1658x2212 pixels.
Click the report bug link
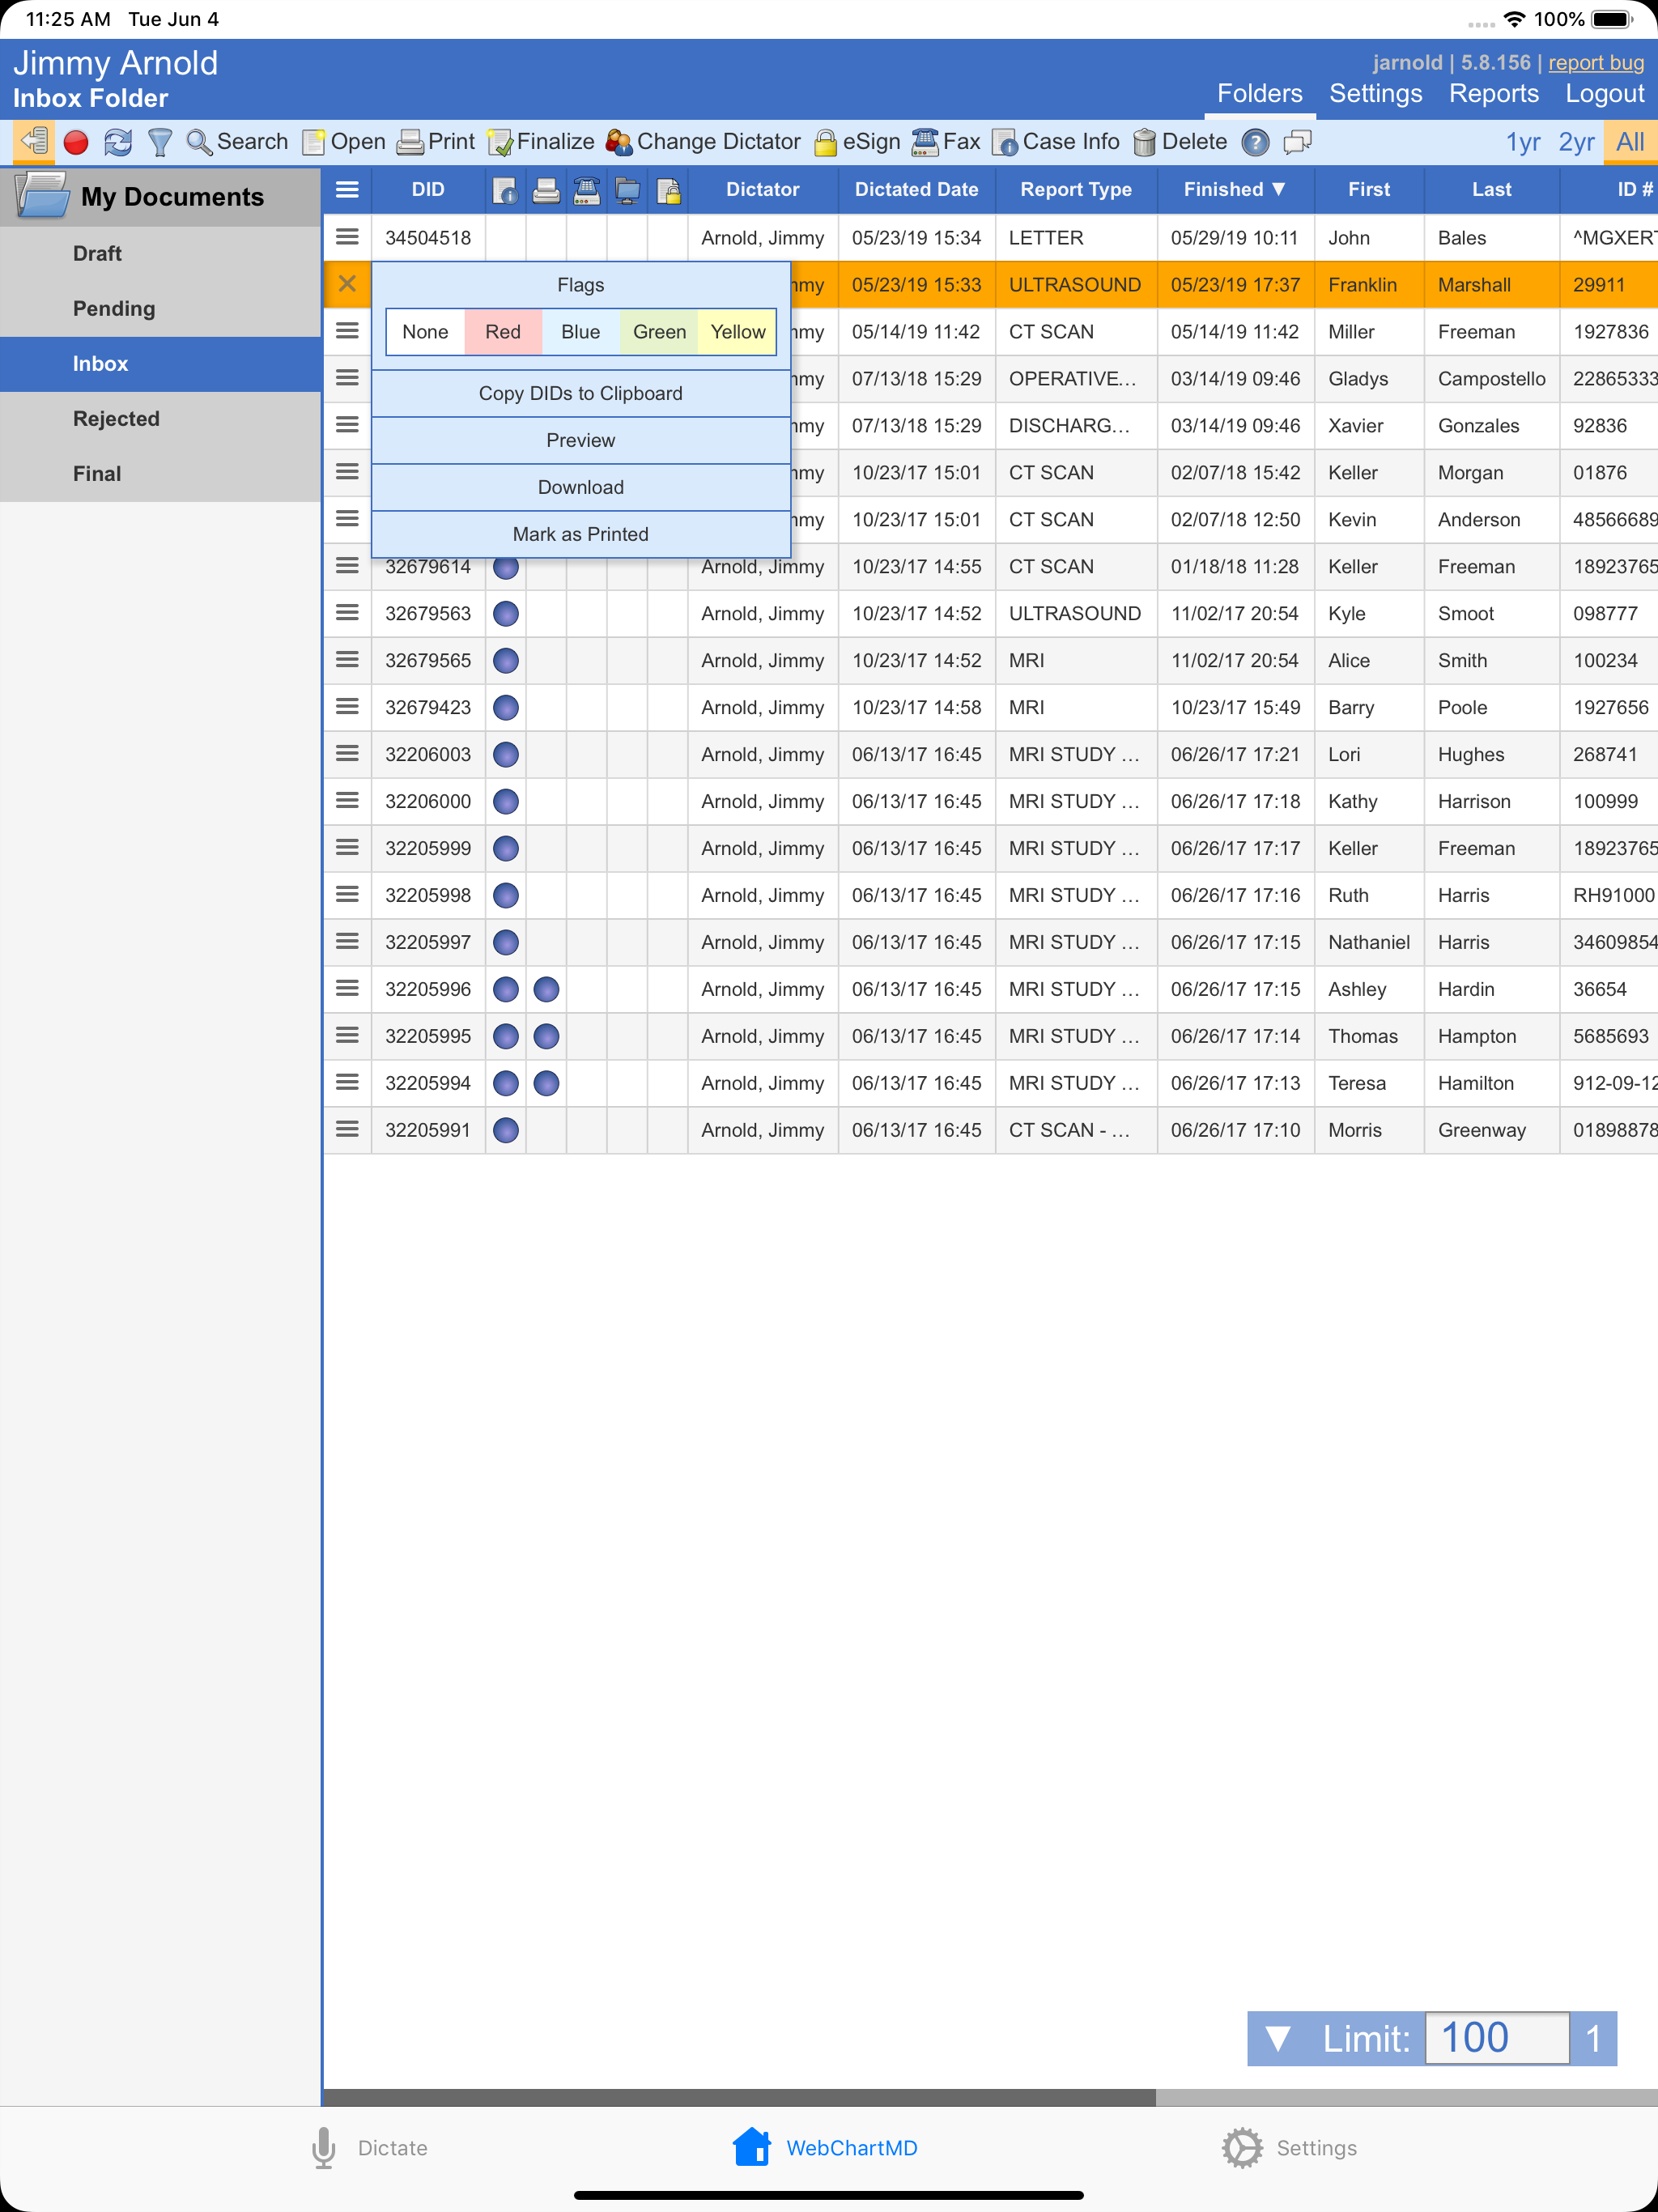point(1596,62)
